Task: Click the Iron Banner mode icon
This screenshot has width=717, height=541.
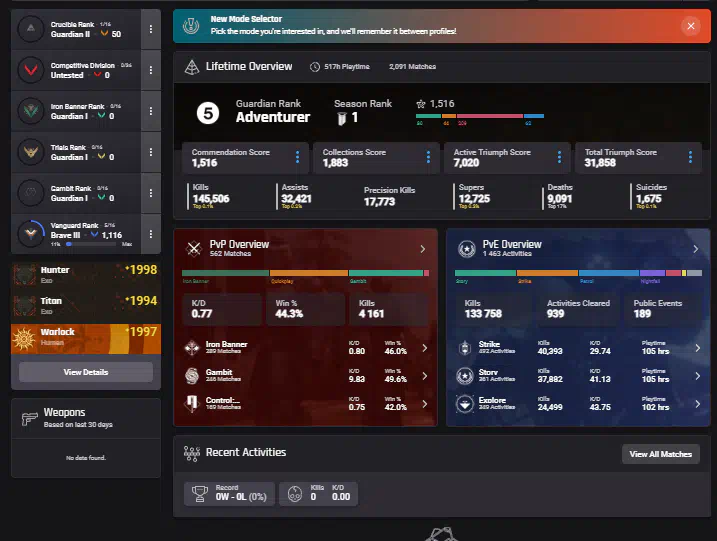Action: (x=192, y=348)
